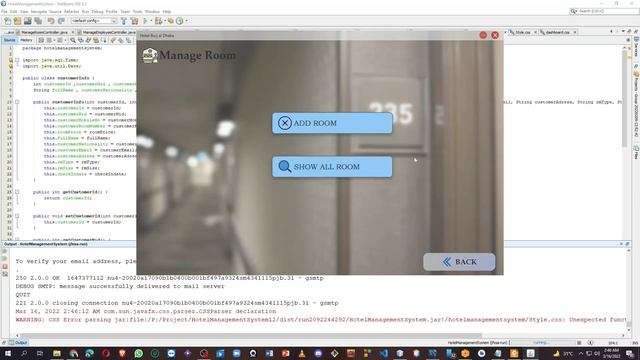
Task: Click the taskbar Search icon
Action: [24, 353]
